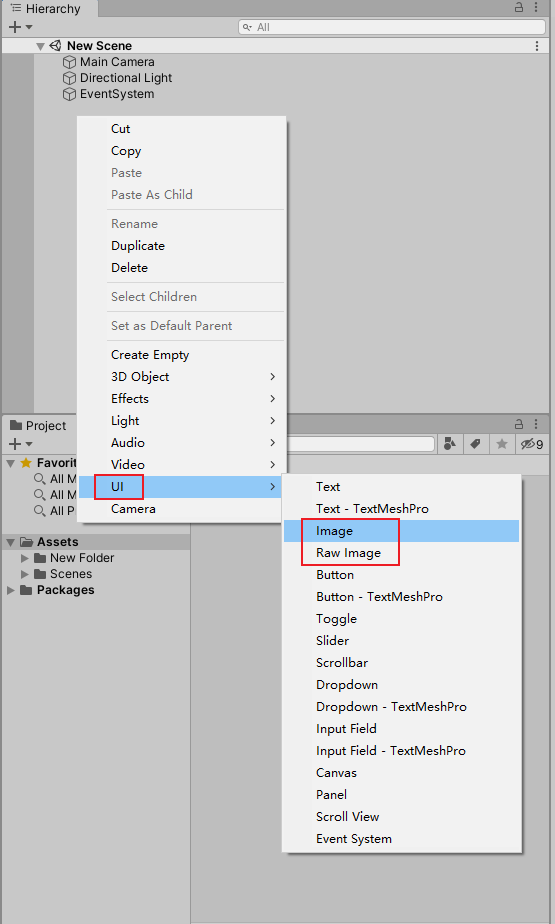Choose Delete from context menu
Image resolution: width=555 pixels, height=924 pixels.
[182, 268]
